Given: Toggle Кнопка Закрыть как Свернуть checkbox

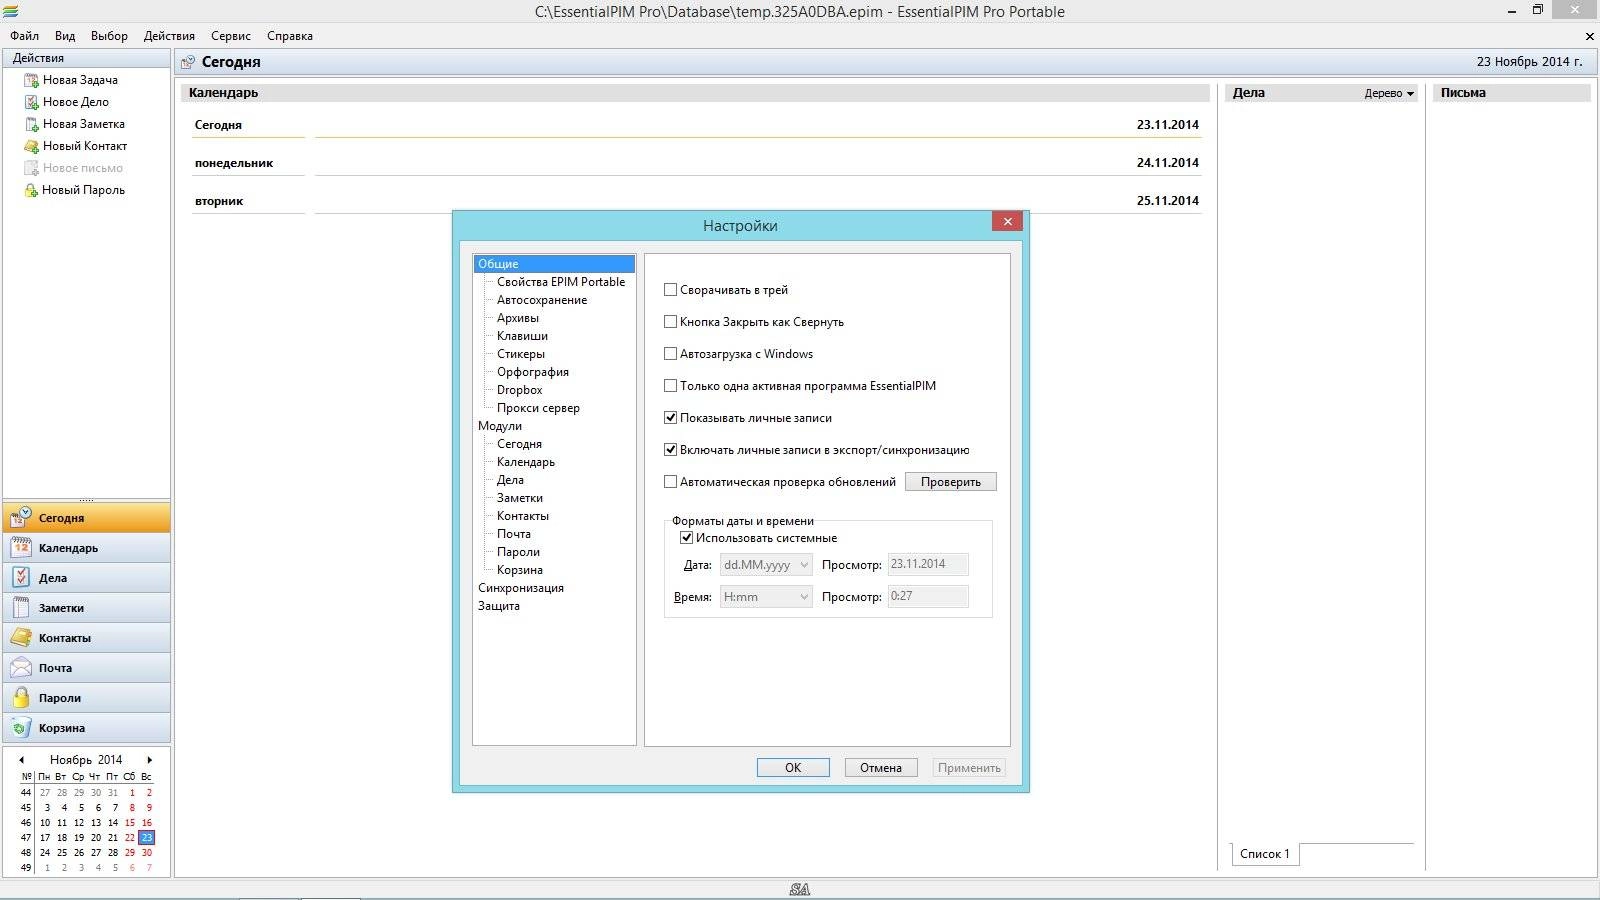Looking at the screenshot, I should point(671,322).
